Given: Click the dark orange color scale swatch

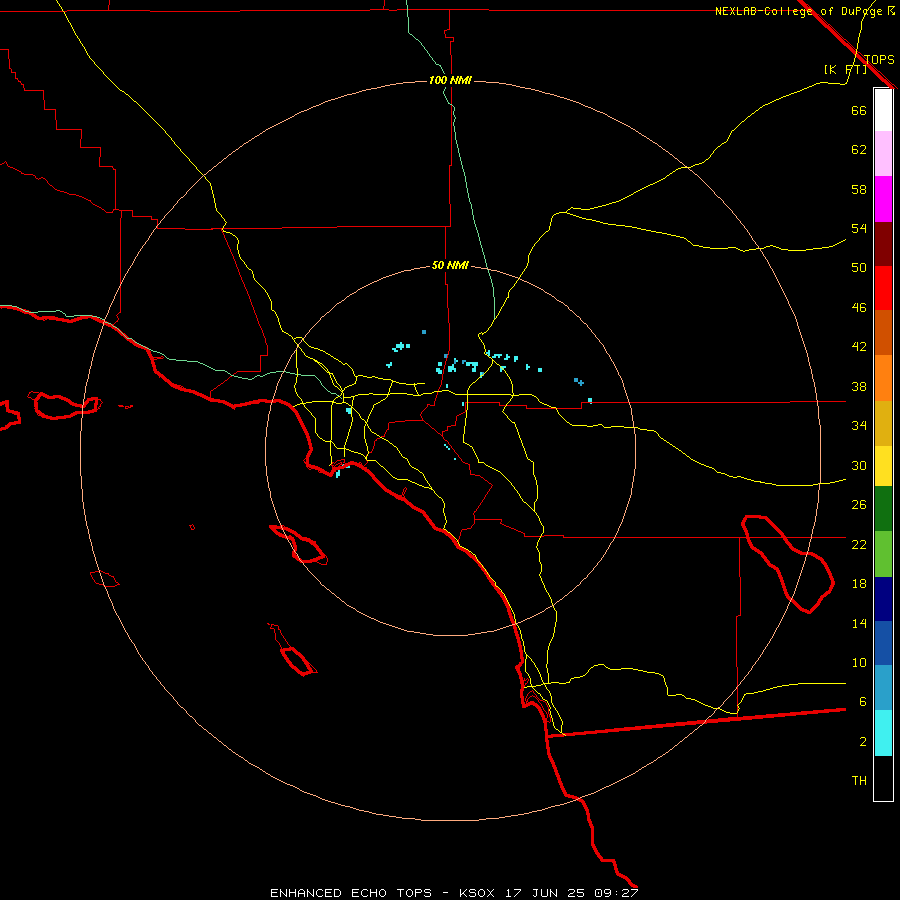Looking at the screenshot, I should click(x=883, y=333).
